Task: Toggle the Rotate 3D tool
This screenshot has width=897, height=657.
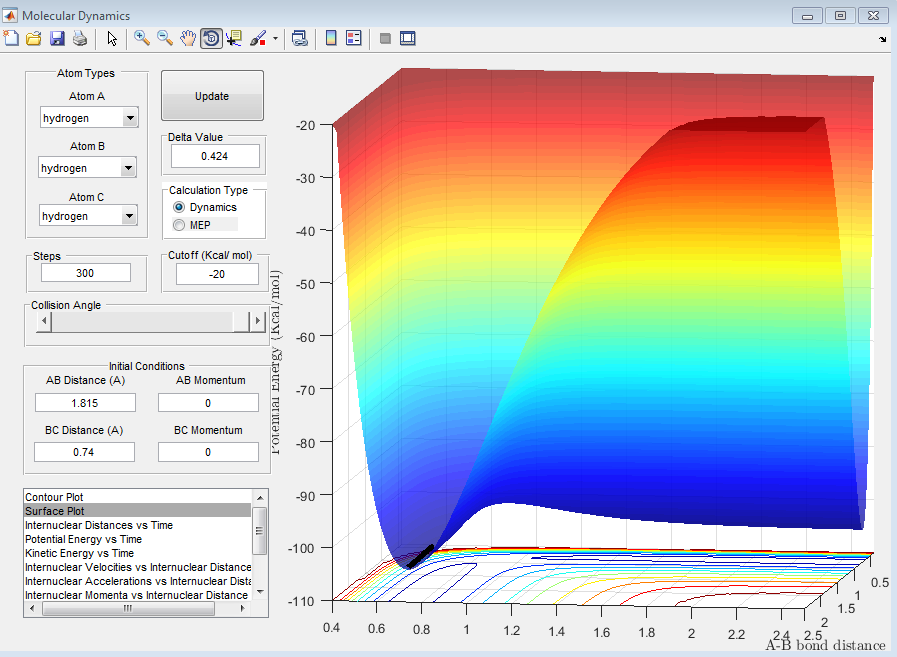Action: (x=211, y=38)
